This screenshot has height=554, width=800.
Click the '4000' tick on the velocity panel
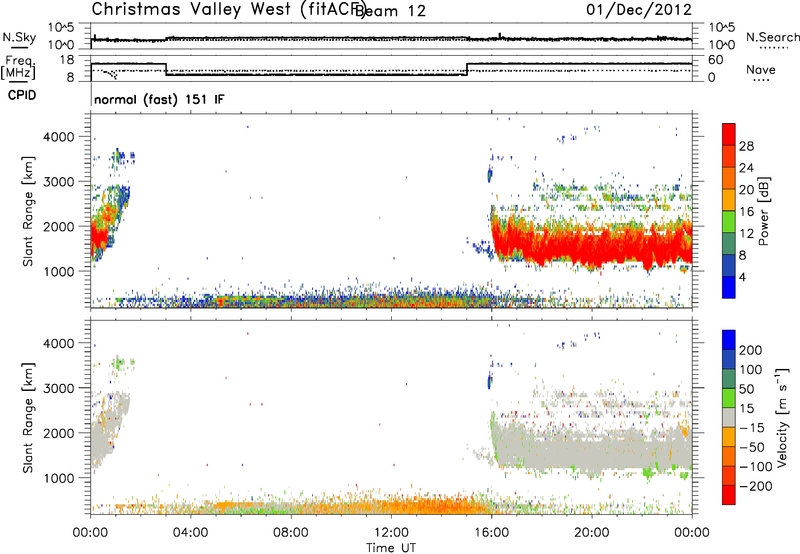(59, 343)
